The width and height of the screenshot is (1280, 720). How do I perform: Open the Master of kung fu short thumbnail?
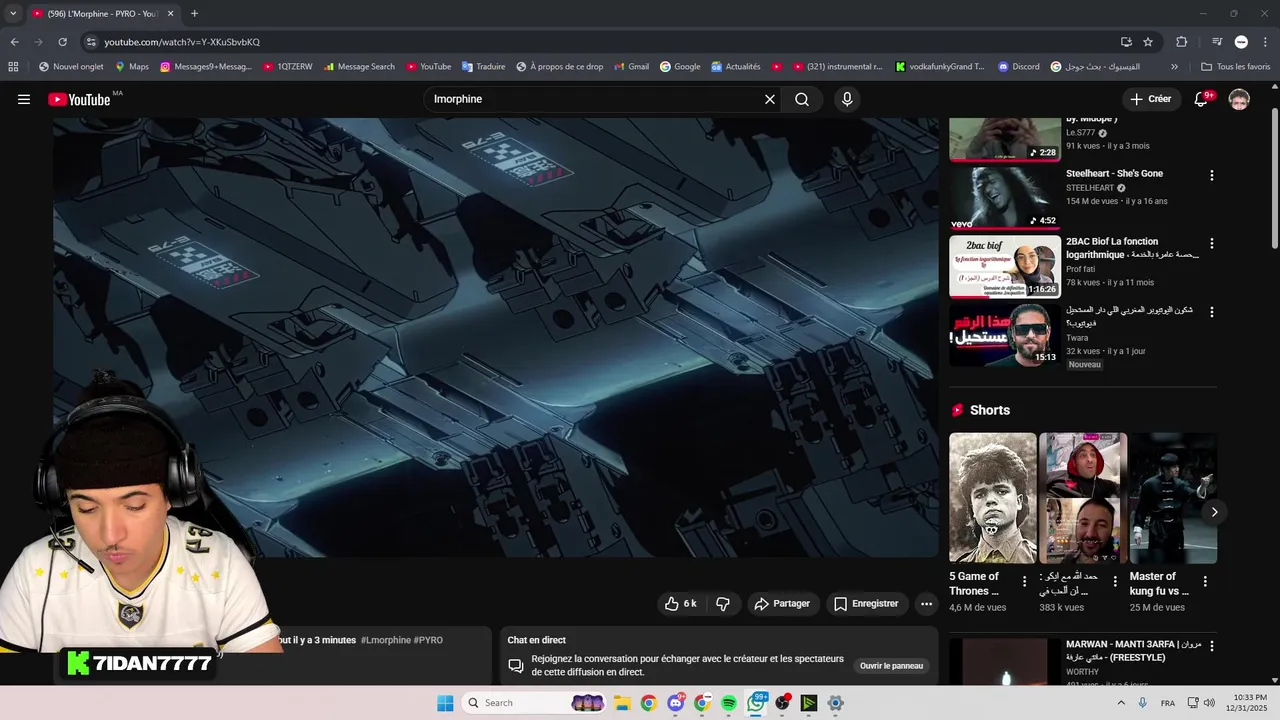point(1173,498)
